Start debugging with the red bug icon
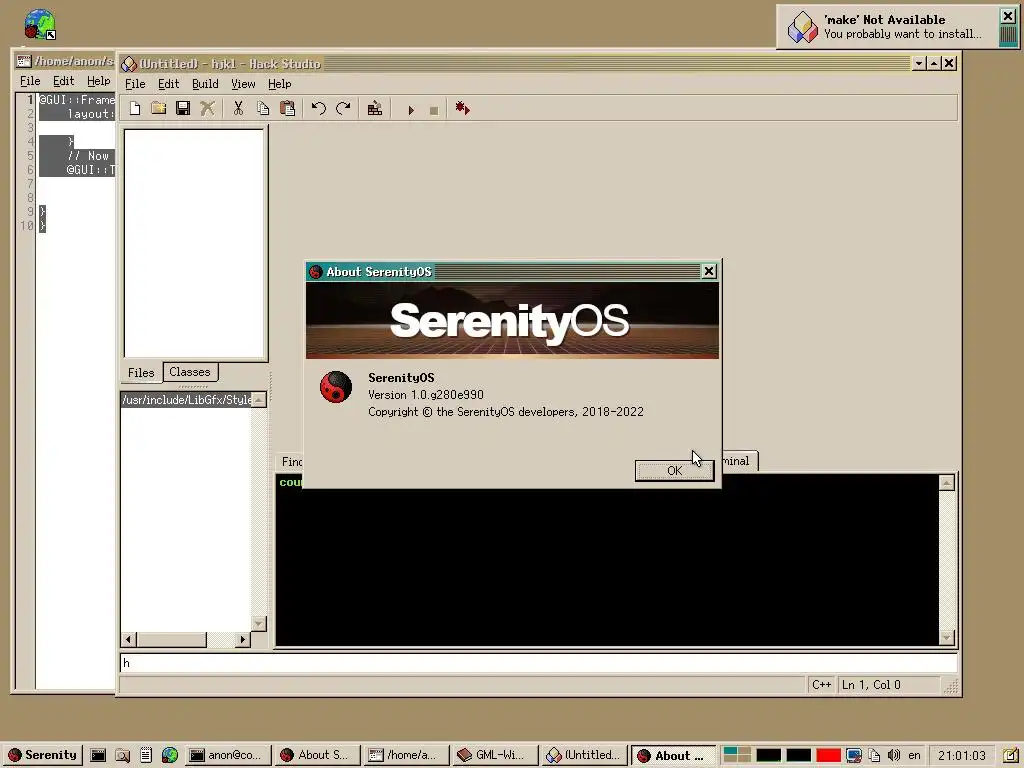Image resolution: width=1024 pixels, height=768 pixels. pos(462,108)
